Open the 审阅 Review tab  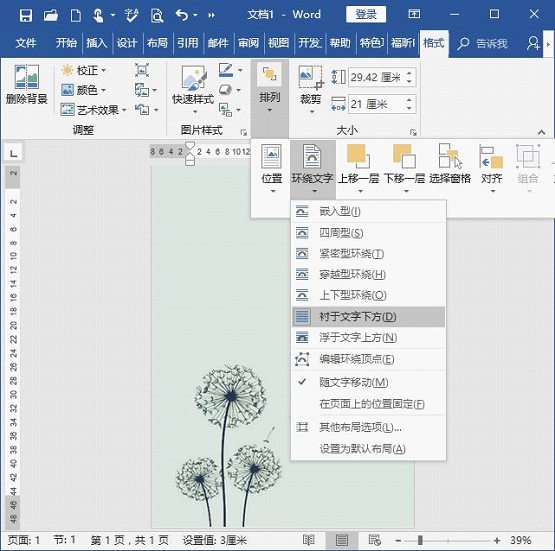point(248,43)
